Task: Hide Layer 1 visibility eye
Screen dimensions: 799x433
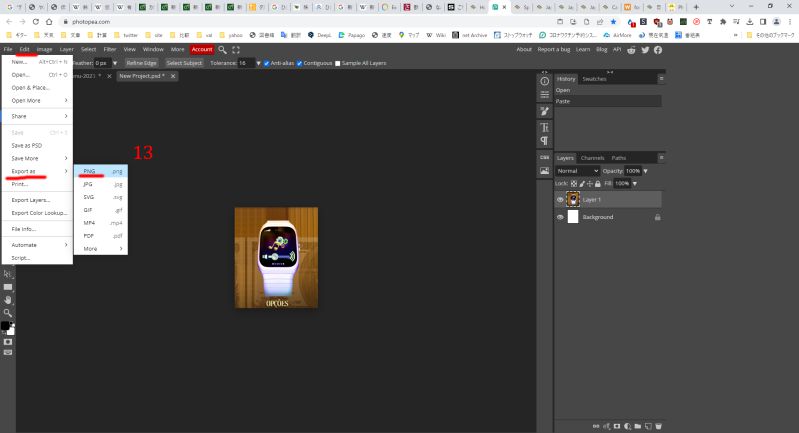Action: pos(560,200)
